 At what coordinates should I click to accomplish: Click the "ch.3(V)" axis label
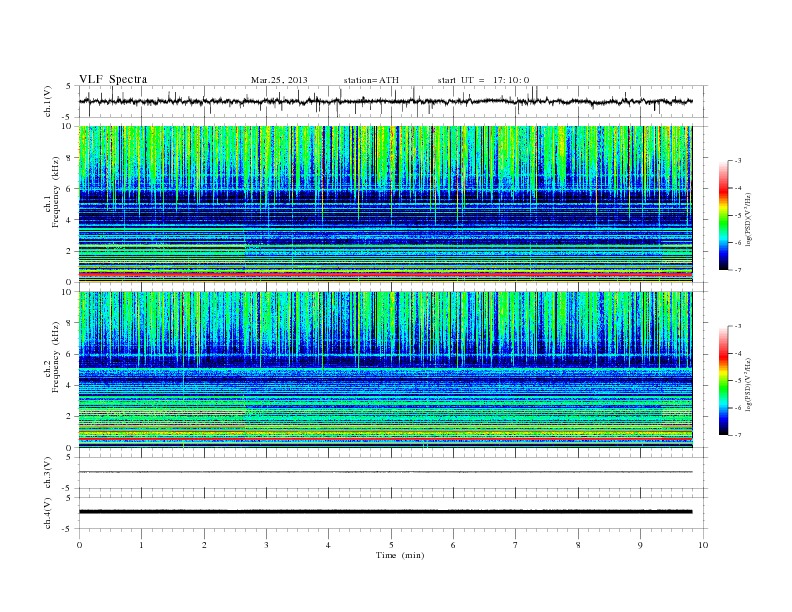click(x=48, y=473)
